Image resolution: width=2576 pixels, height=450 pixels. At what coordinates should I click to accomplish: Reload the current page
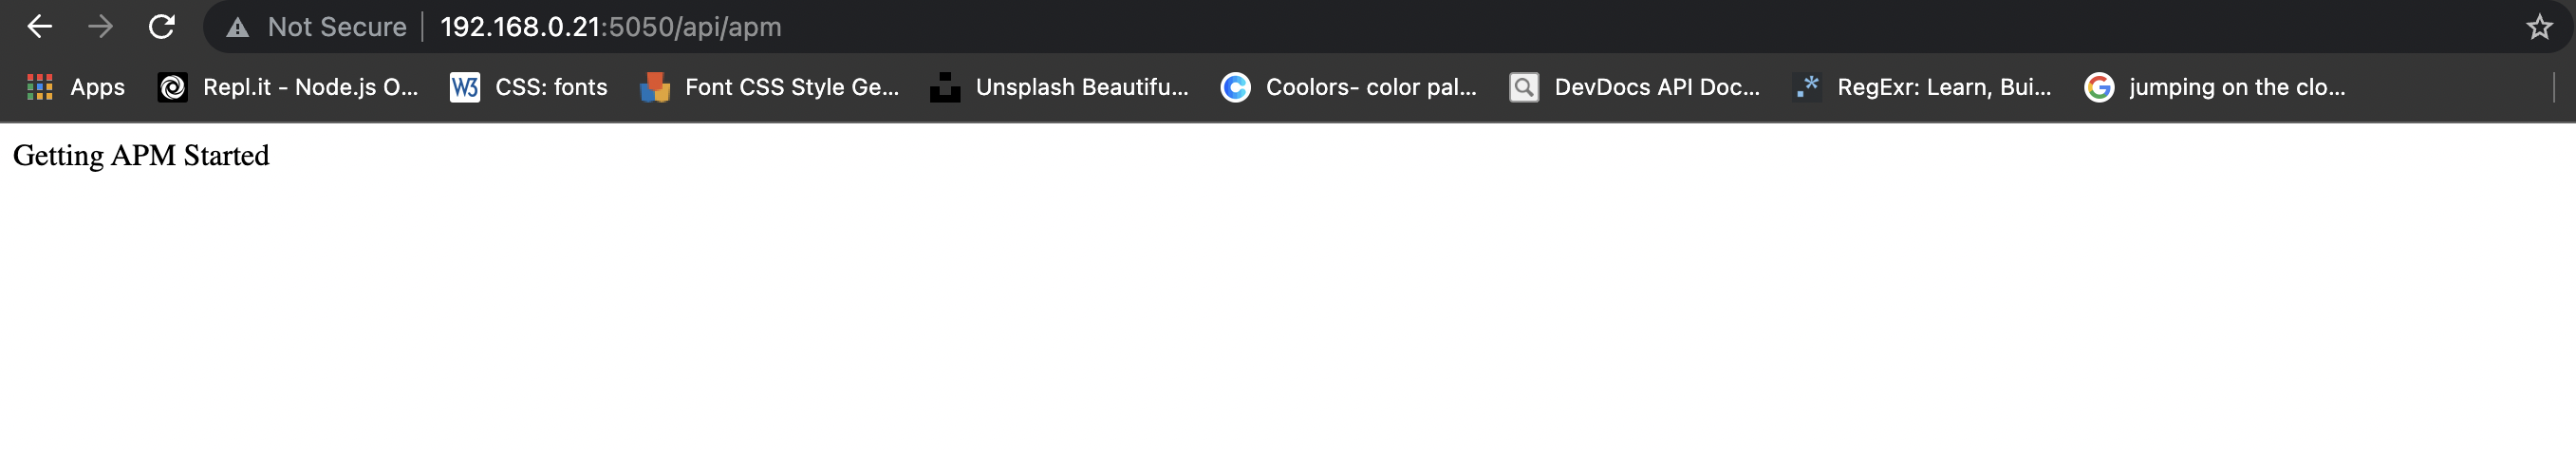pos(161,27)
